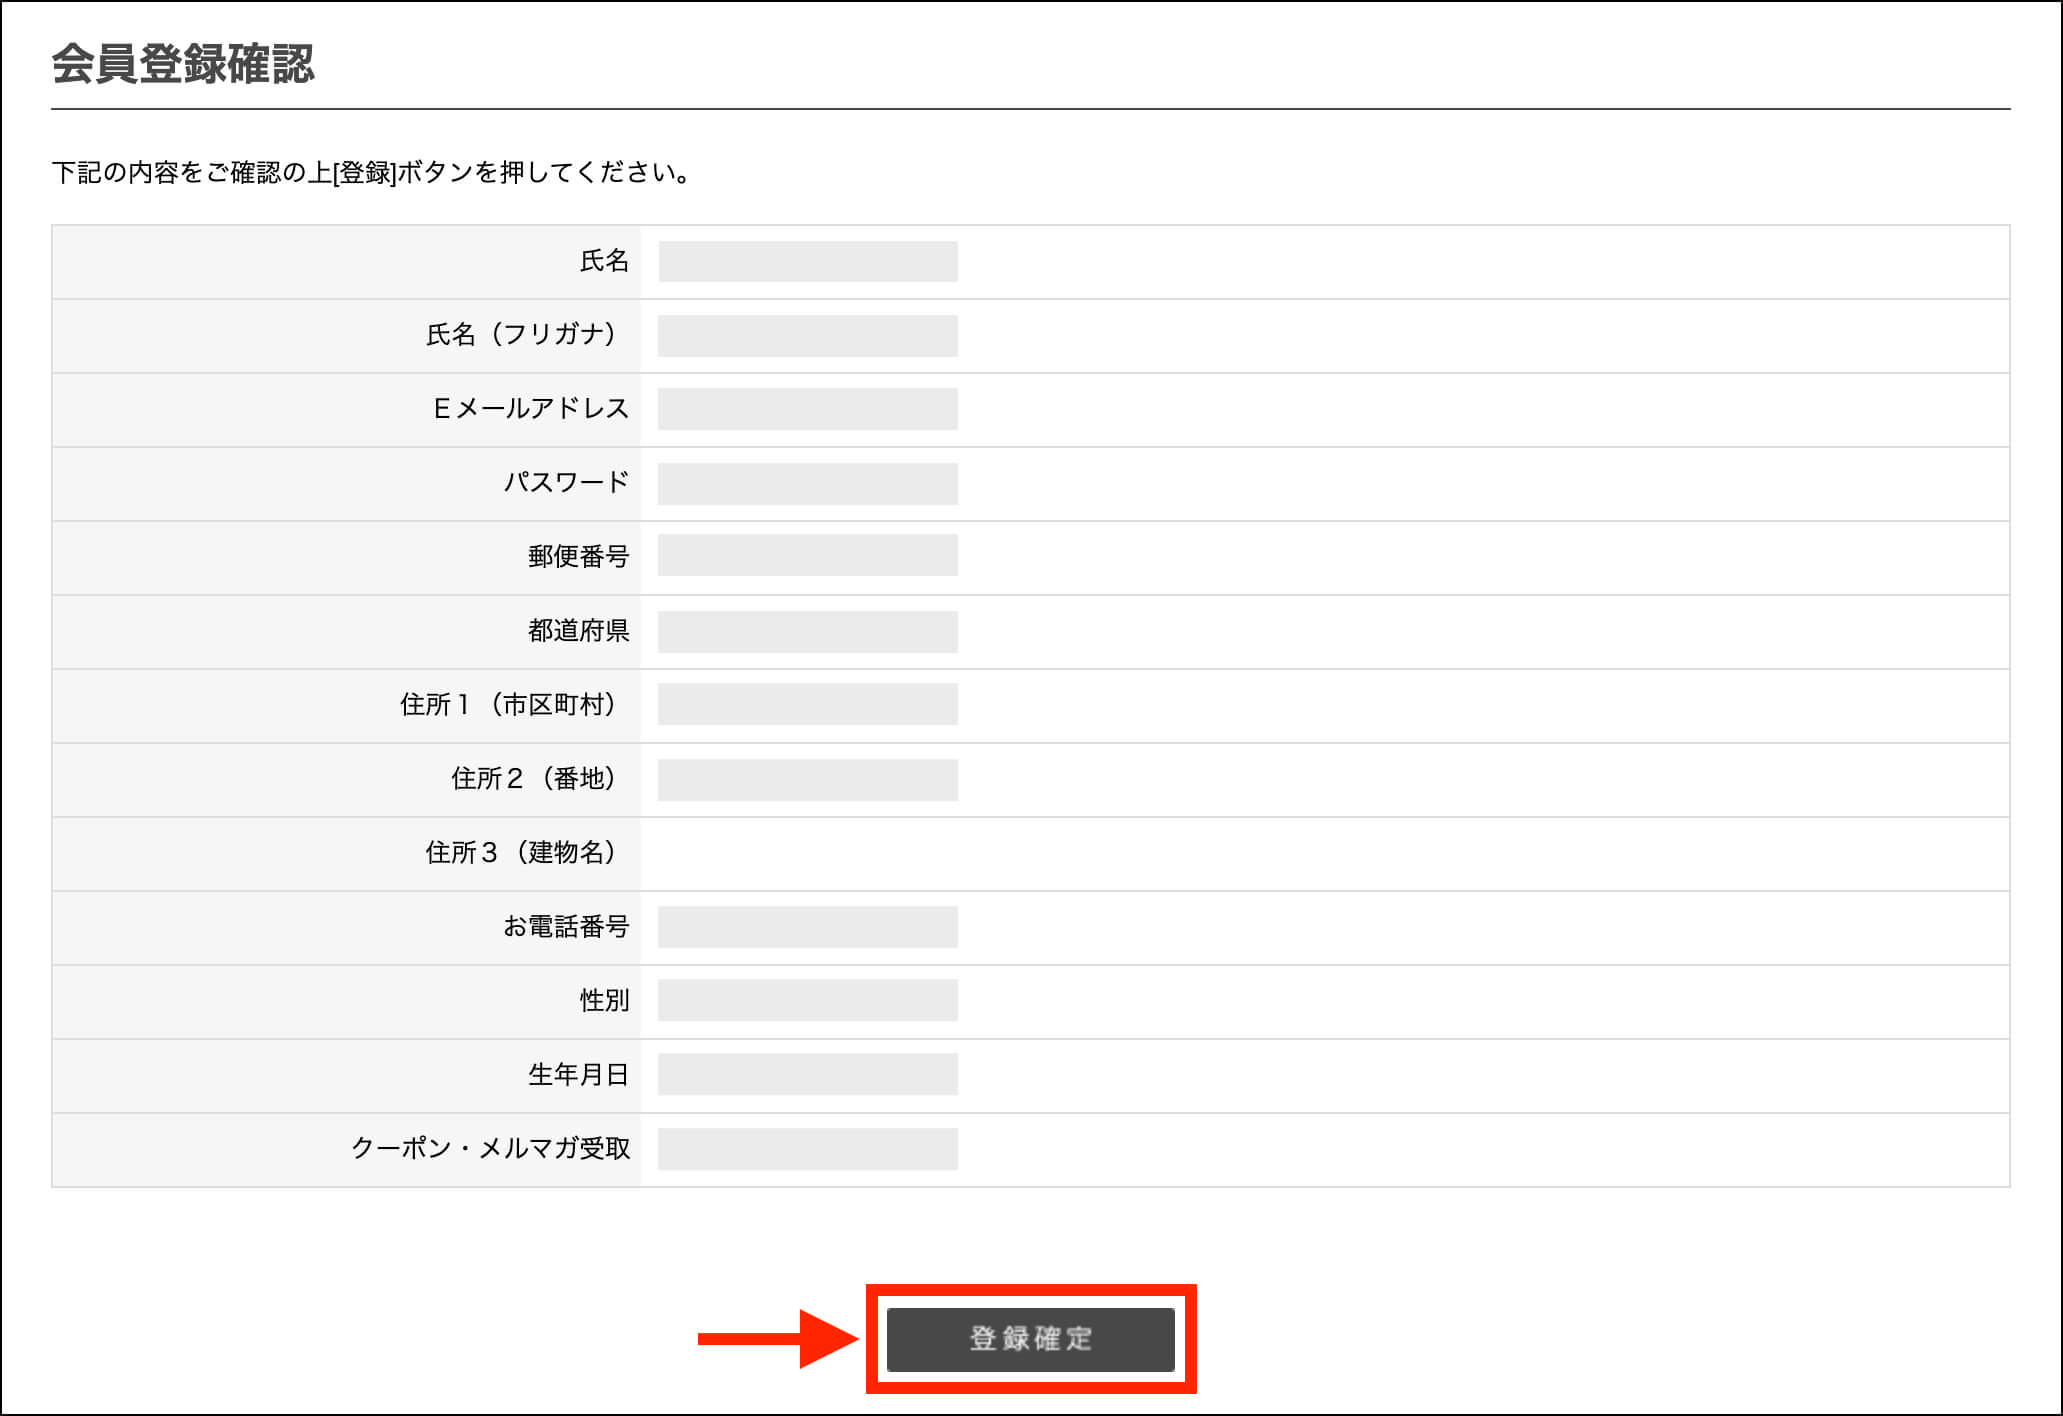Click the パスワード value box
This screenshot has width=2063, height=1416.
coord(807,483)
